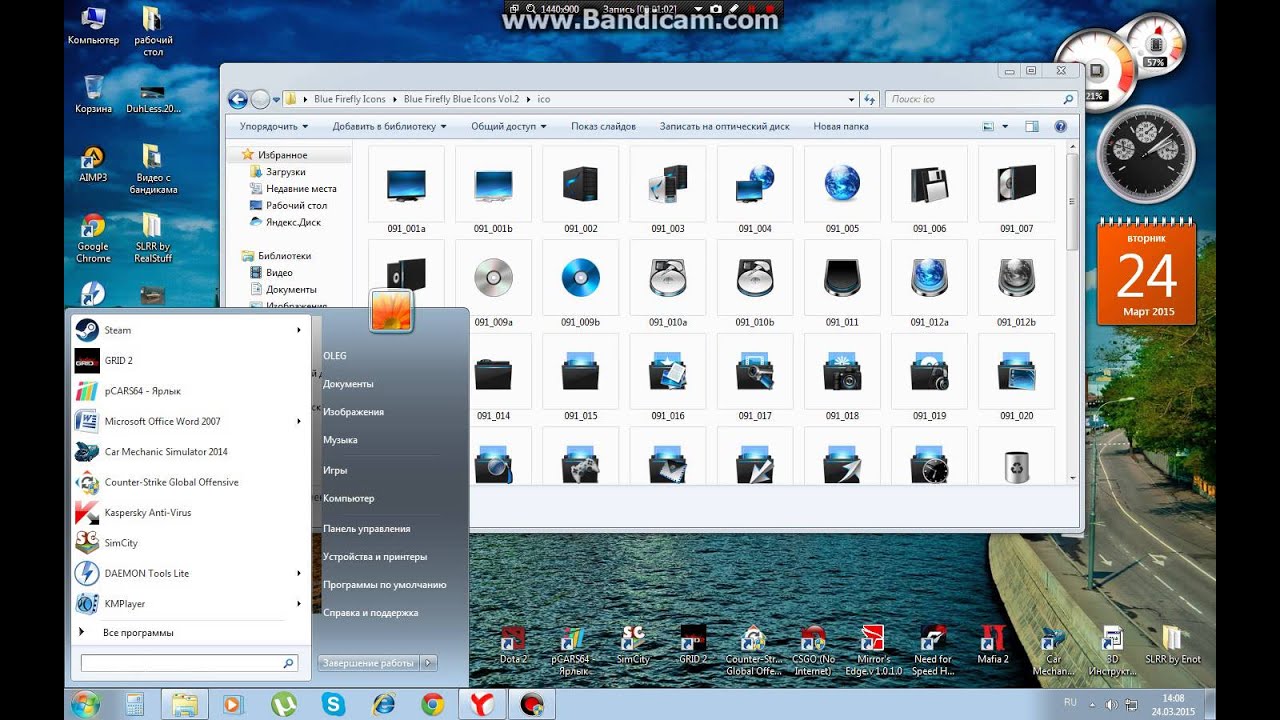Open Добавить в библиотеку dropdown
1280x720 pixels.
click(389, 127)
